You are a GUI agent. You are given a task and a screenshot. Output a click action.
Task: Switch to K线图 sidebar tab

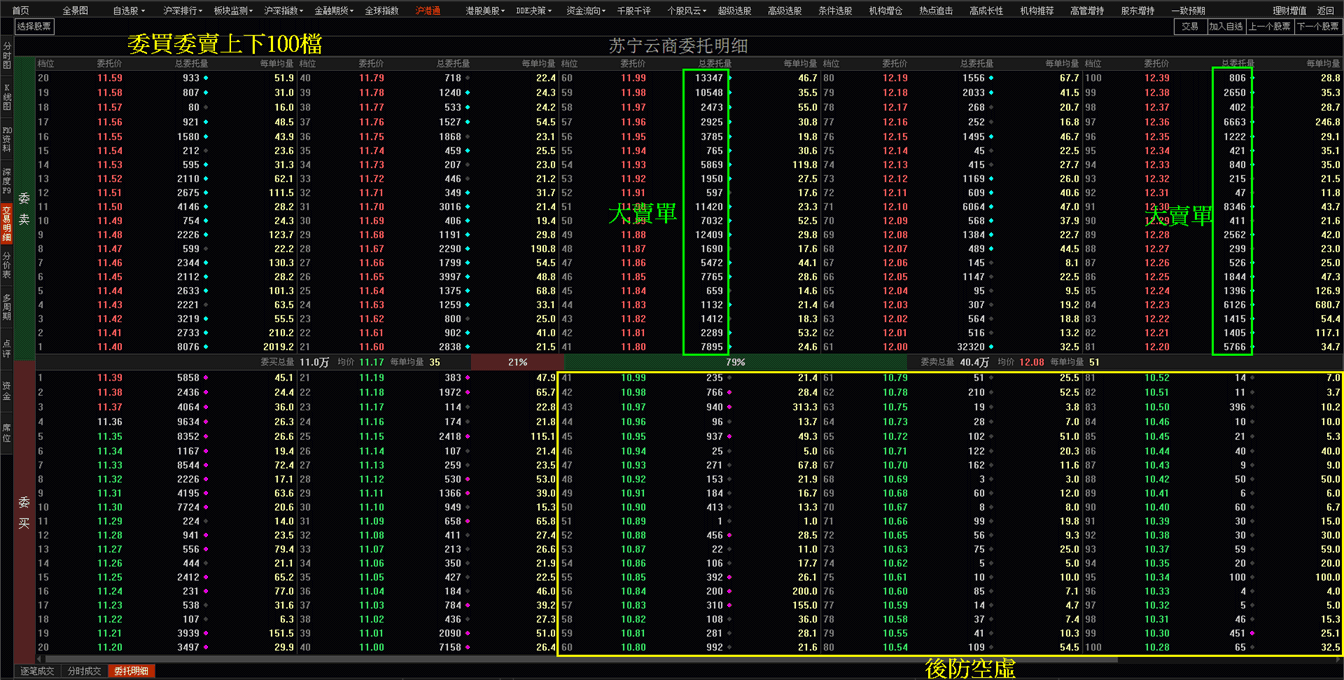(x=6, y=97)
